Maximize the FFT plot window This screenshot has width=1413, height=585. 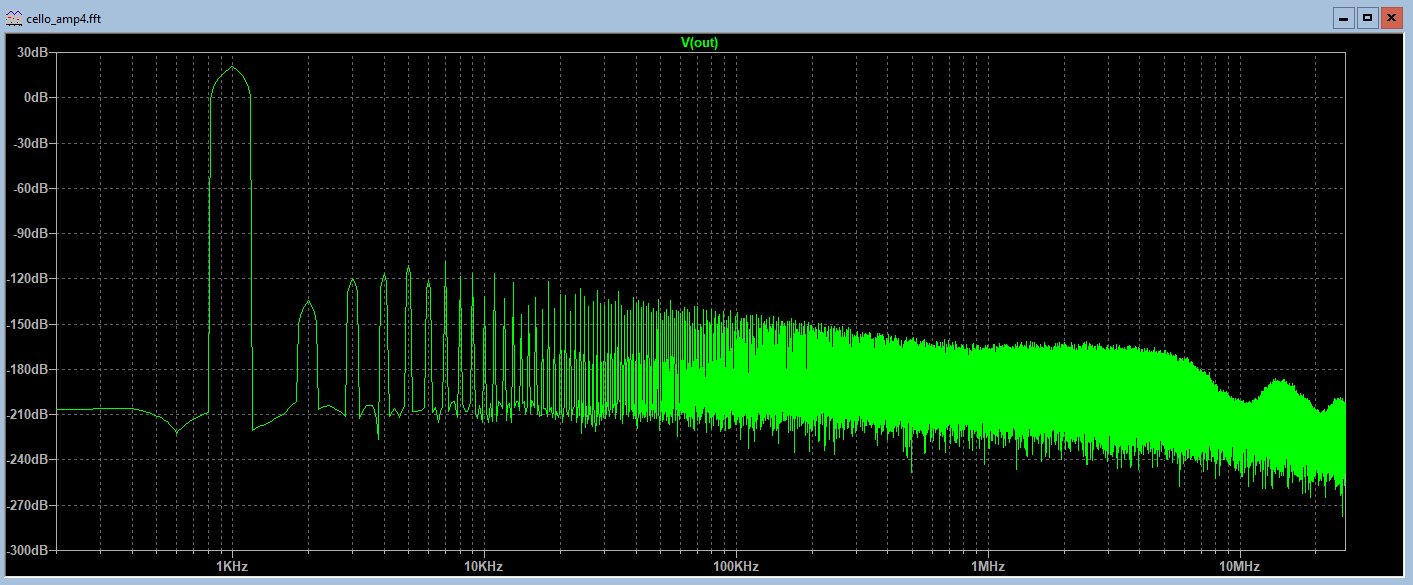coord(1366,17)
